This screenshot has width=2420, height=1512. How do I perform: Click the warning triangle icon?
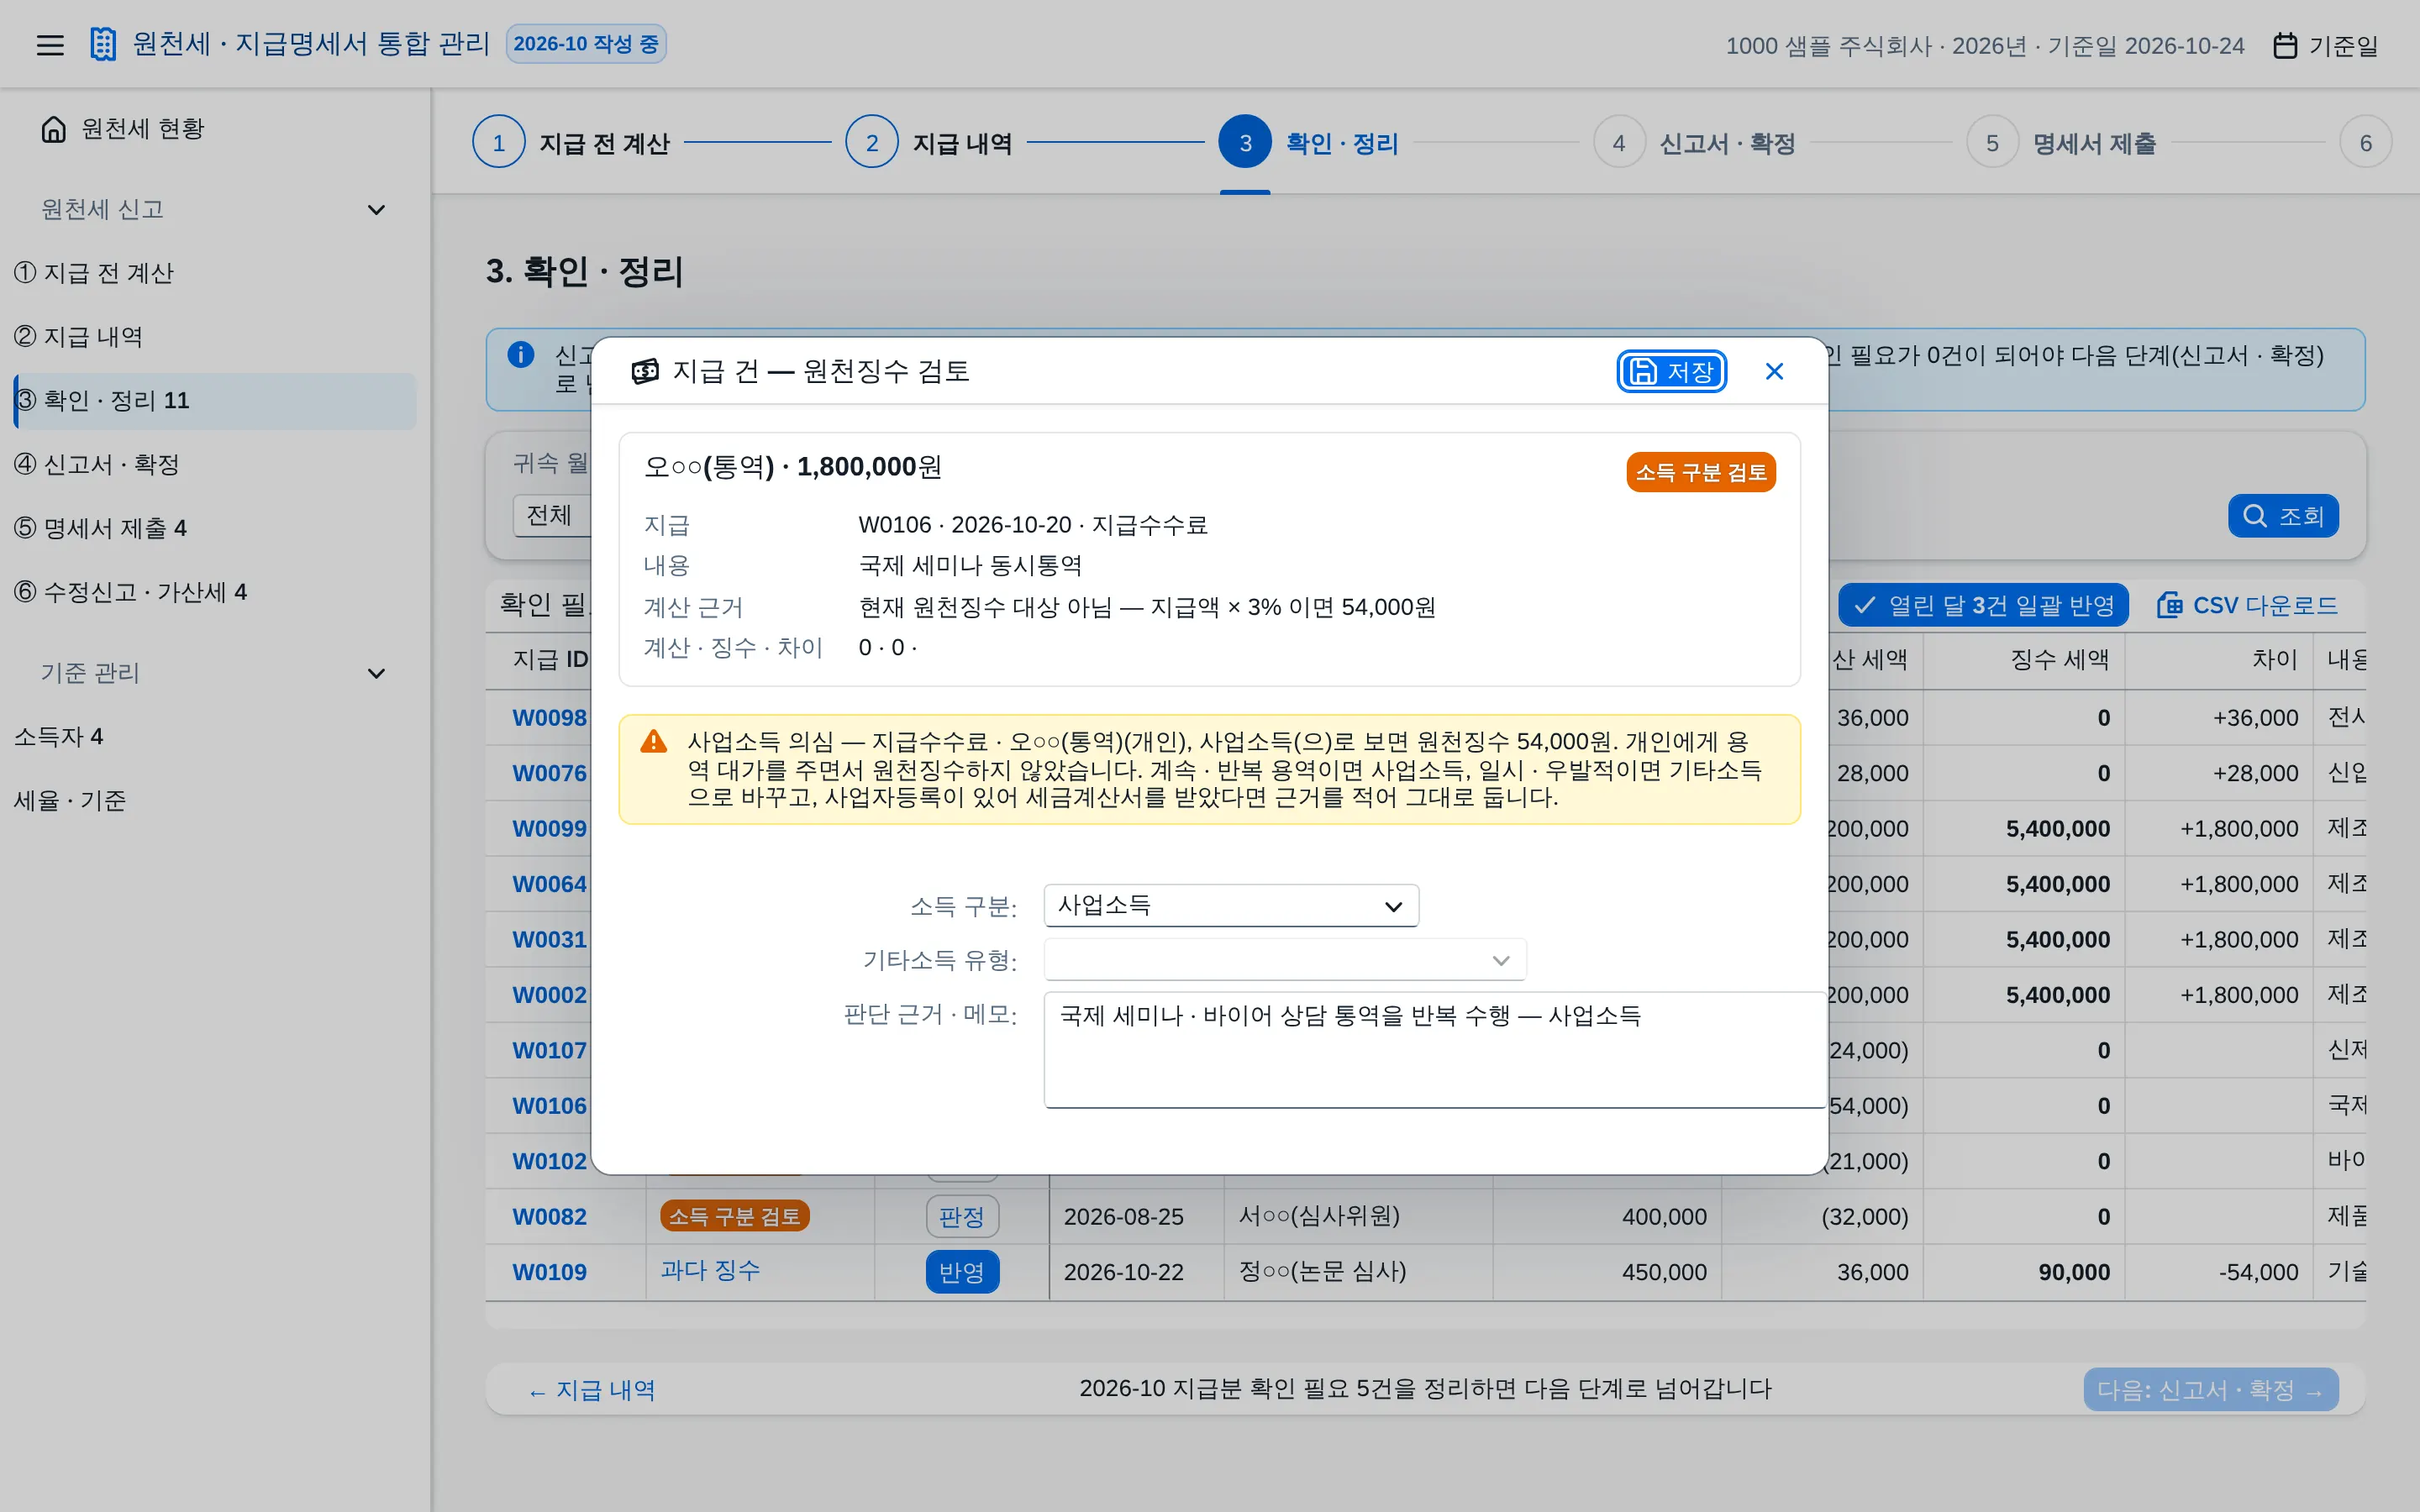(653, 742)
